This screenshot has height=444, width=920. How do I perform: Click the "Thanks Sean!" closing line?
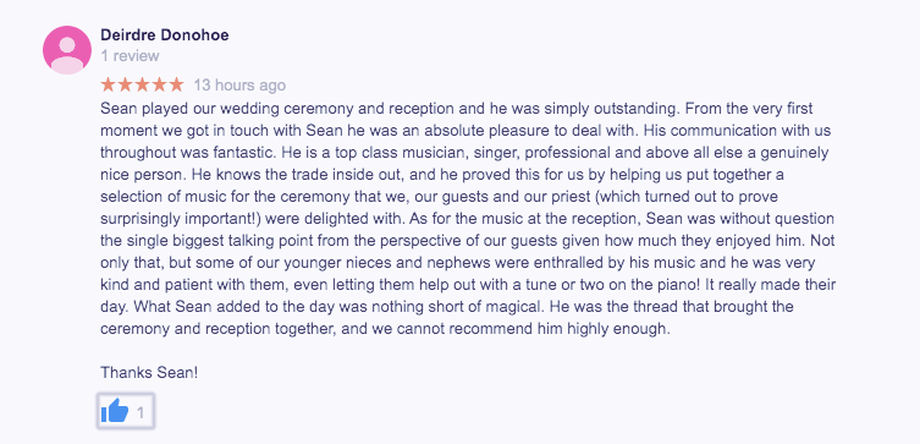coord(149,372)
